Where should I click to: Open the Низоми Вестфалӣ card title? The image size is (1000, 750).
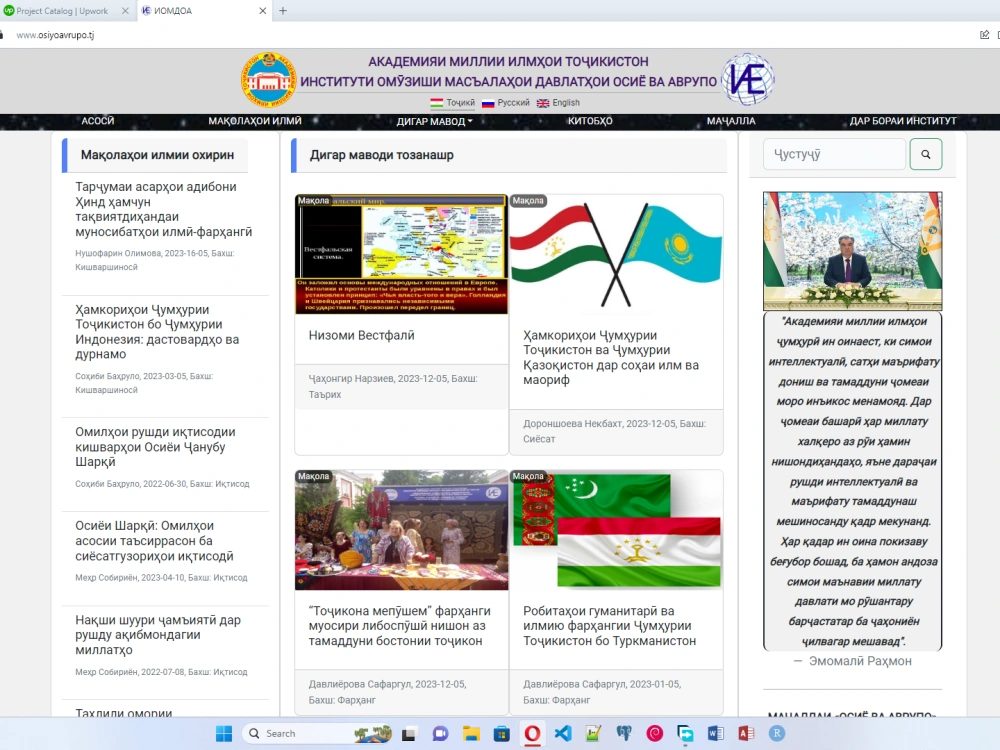pyautogui.click(x=362, y=335)
